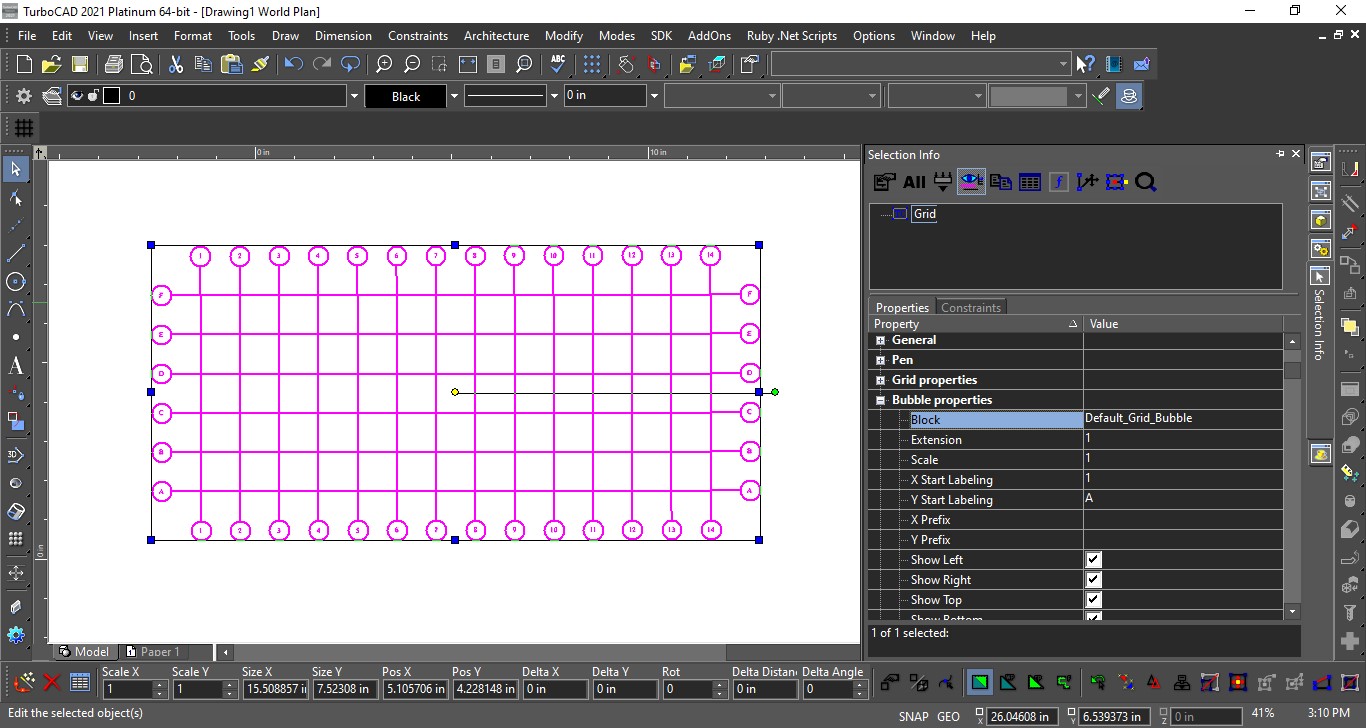Click the magnifier search icon in Selection Info
1366x728 pixels.
(1146, 182)
